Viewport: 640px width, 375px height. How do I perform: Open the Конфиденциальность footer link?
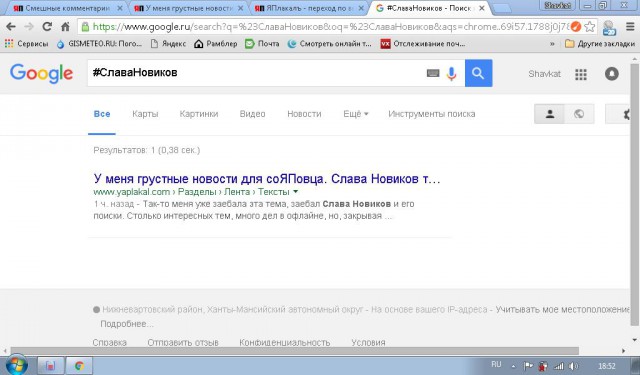(284, 342)
